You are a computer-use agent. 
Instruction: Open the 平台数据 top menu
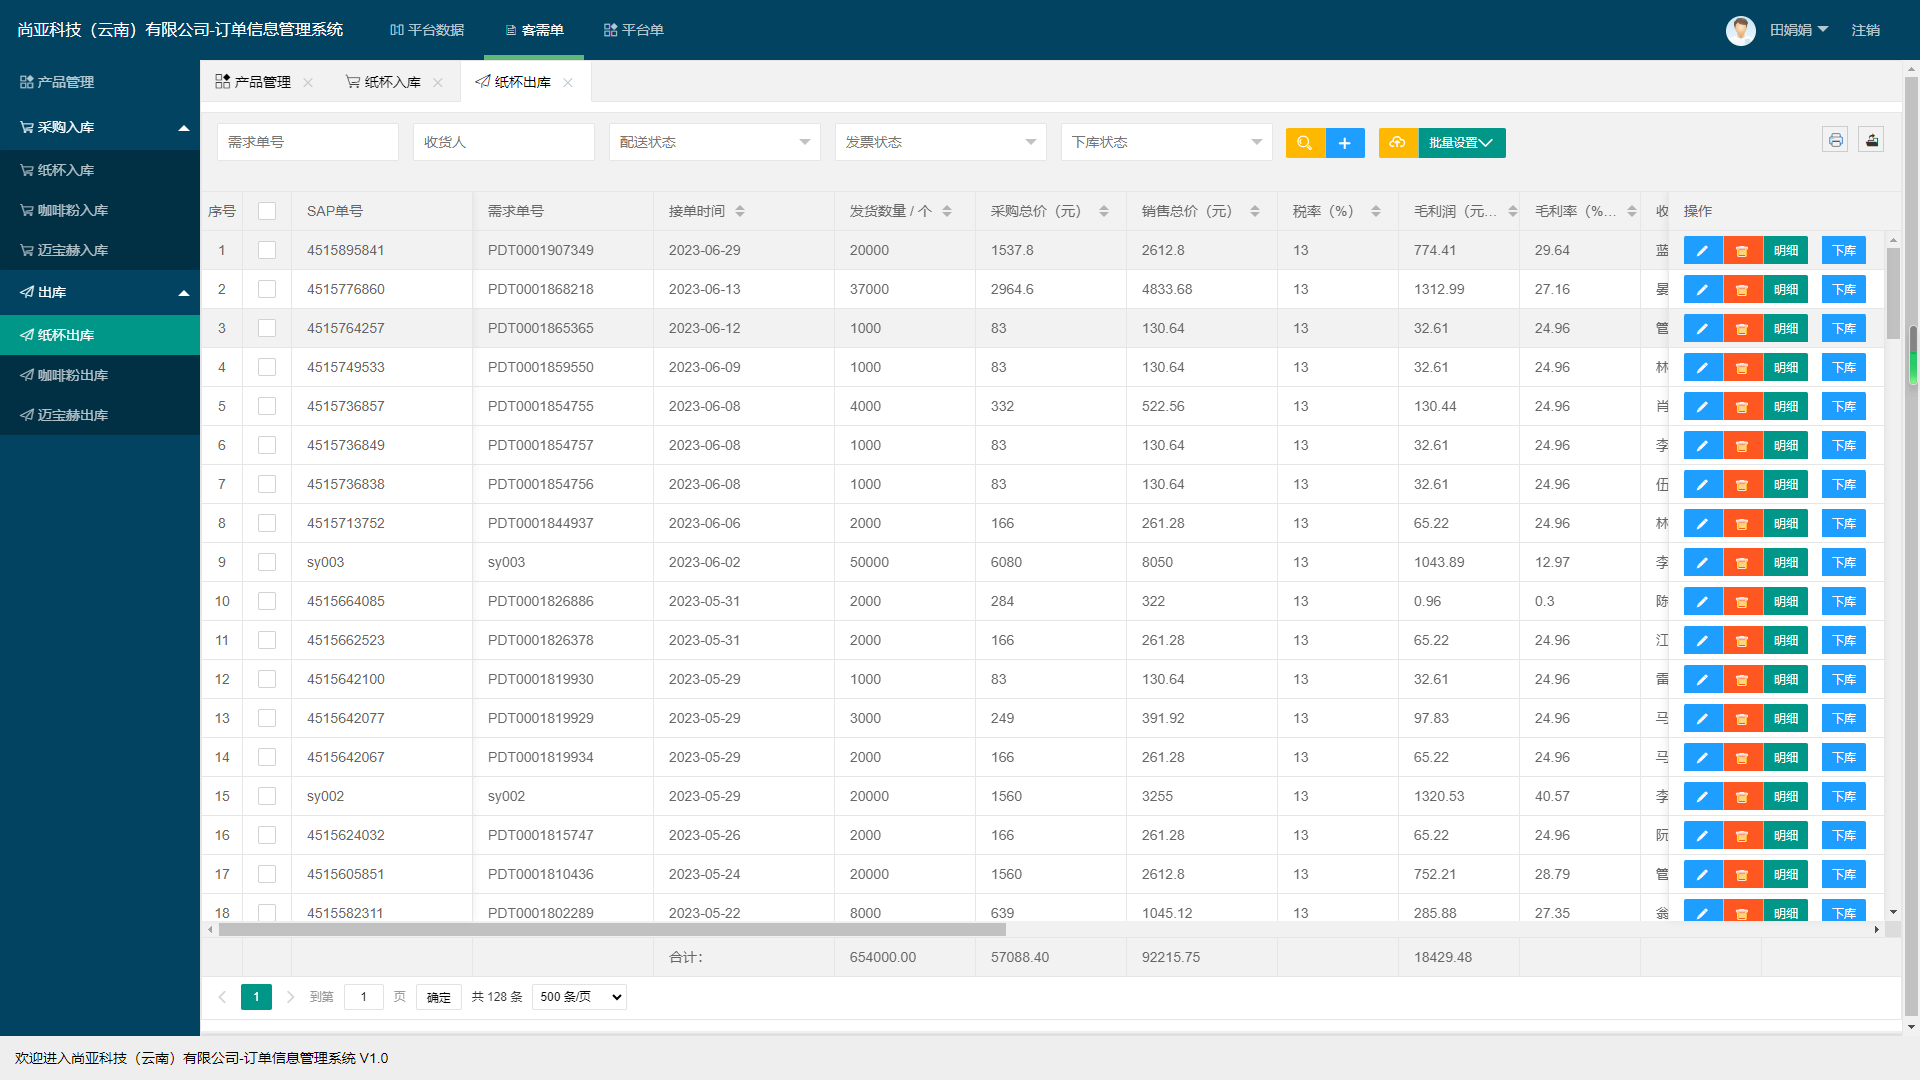coord(427,30)
